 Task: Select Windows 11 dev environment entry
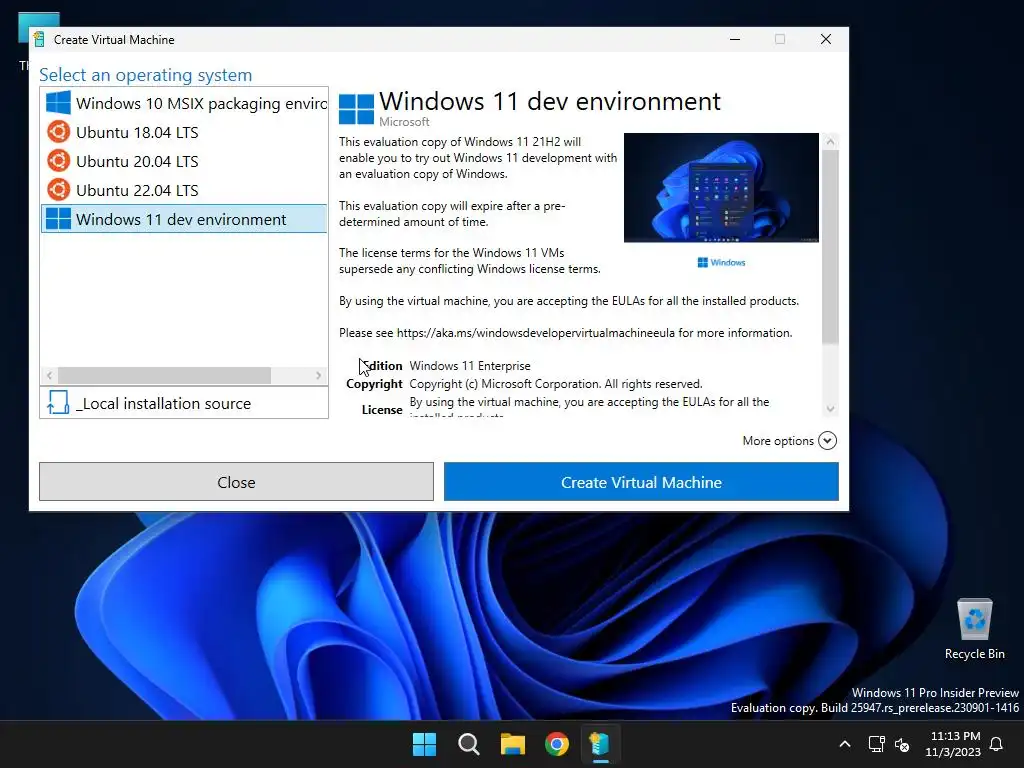[184, 219]
